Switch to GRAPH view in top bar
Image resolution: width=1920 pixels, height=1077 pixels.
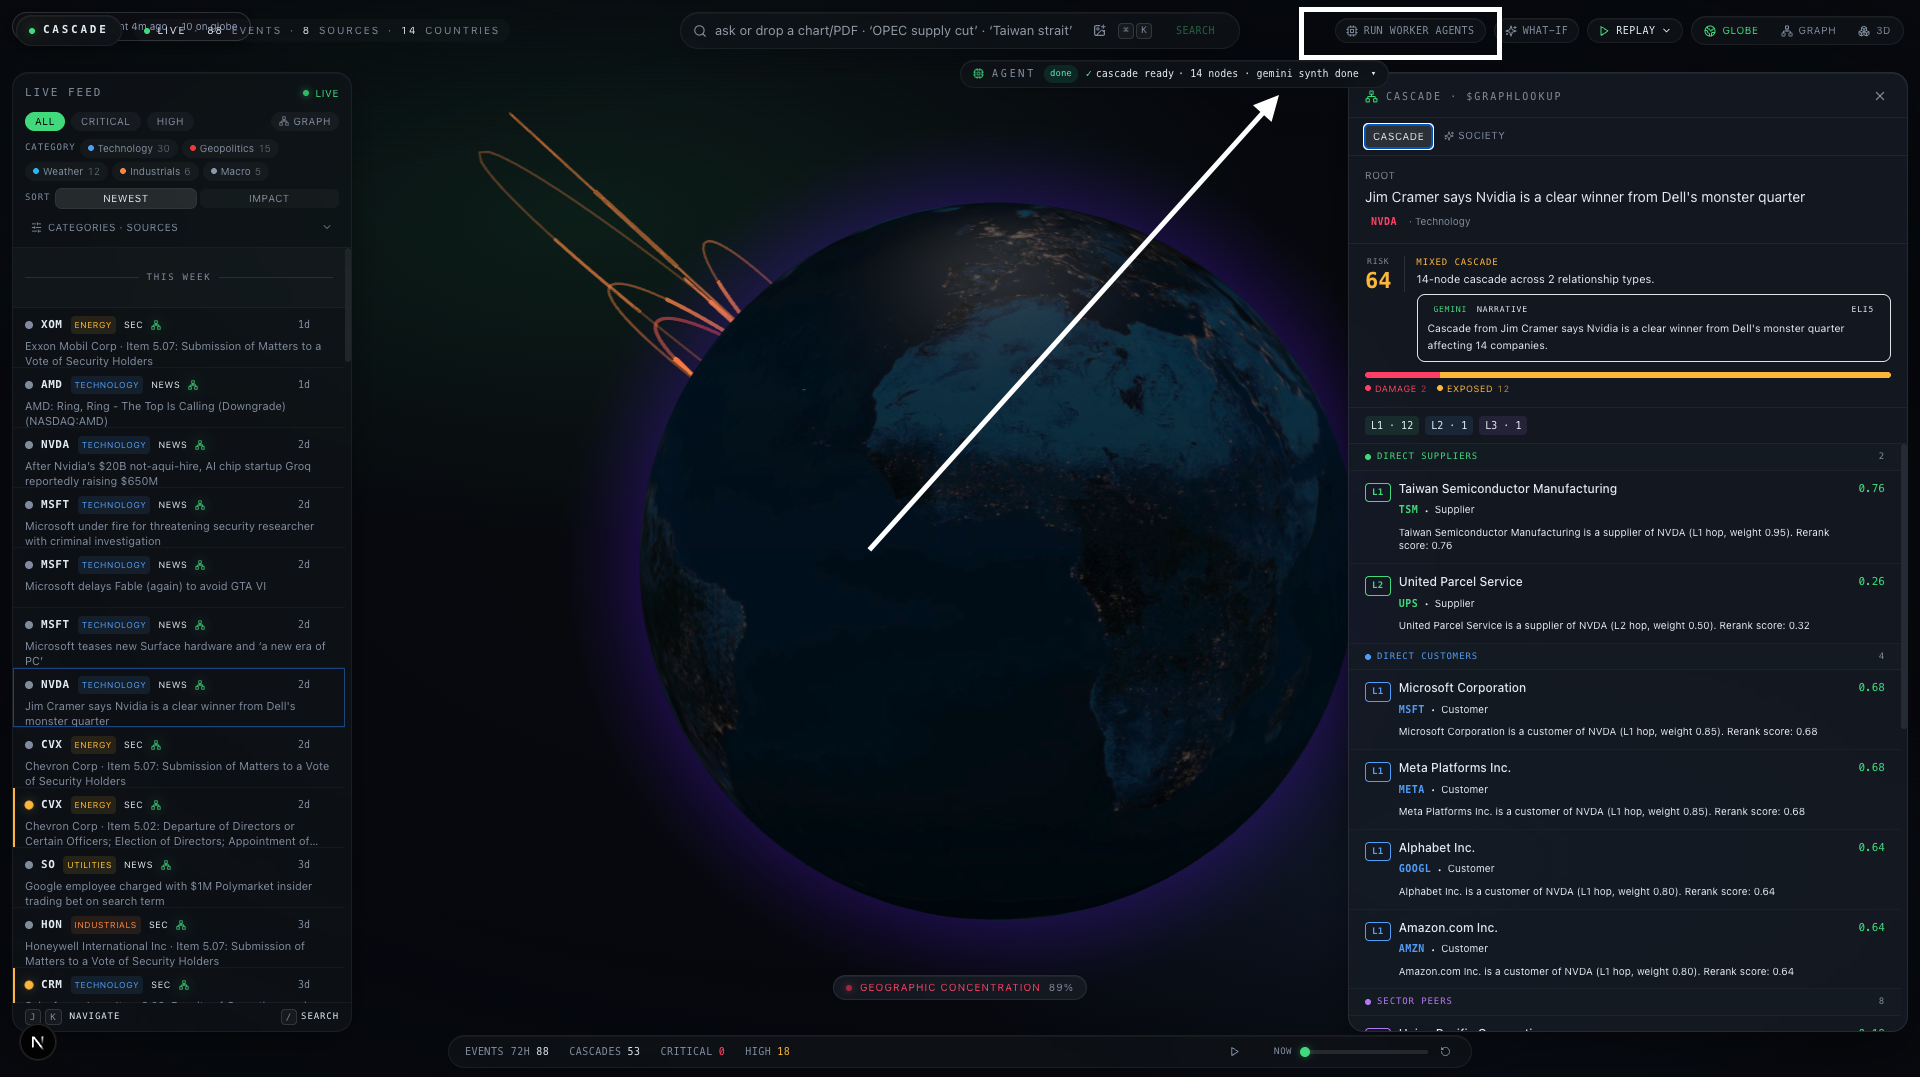click(1808, 31)
